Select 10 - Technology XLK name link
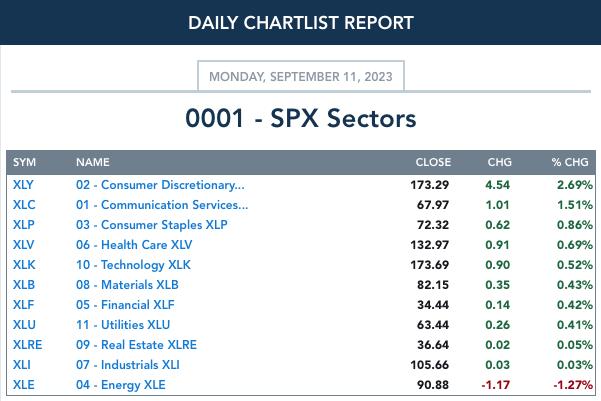Viewport: 601px width, 401px height. tap(133, 265)
